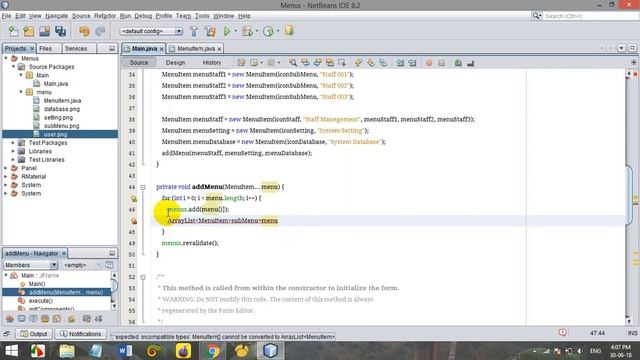The image size is (640, 360).
Task: Select database.png in Projects tree
Action: (62, 109)
